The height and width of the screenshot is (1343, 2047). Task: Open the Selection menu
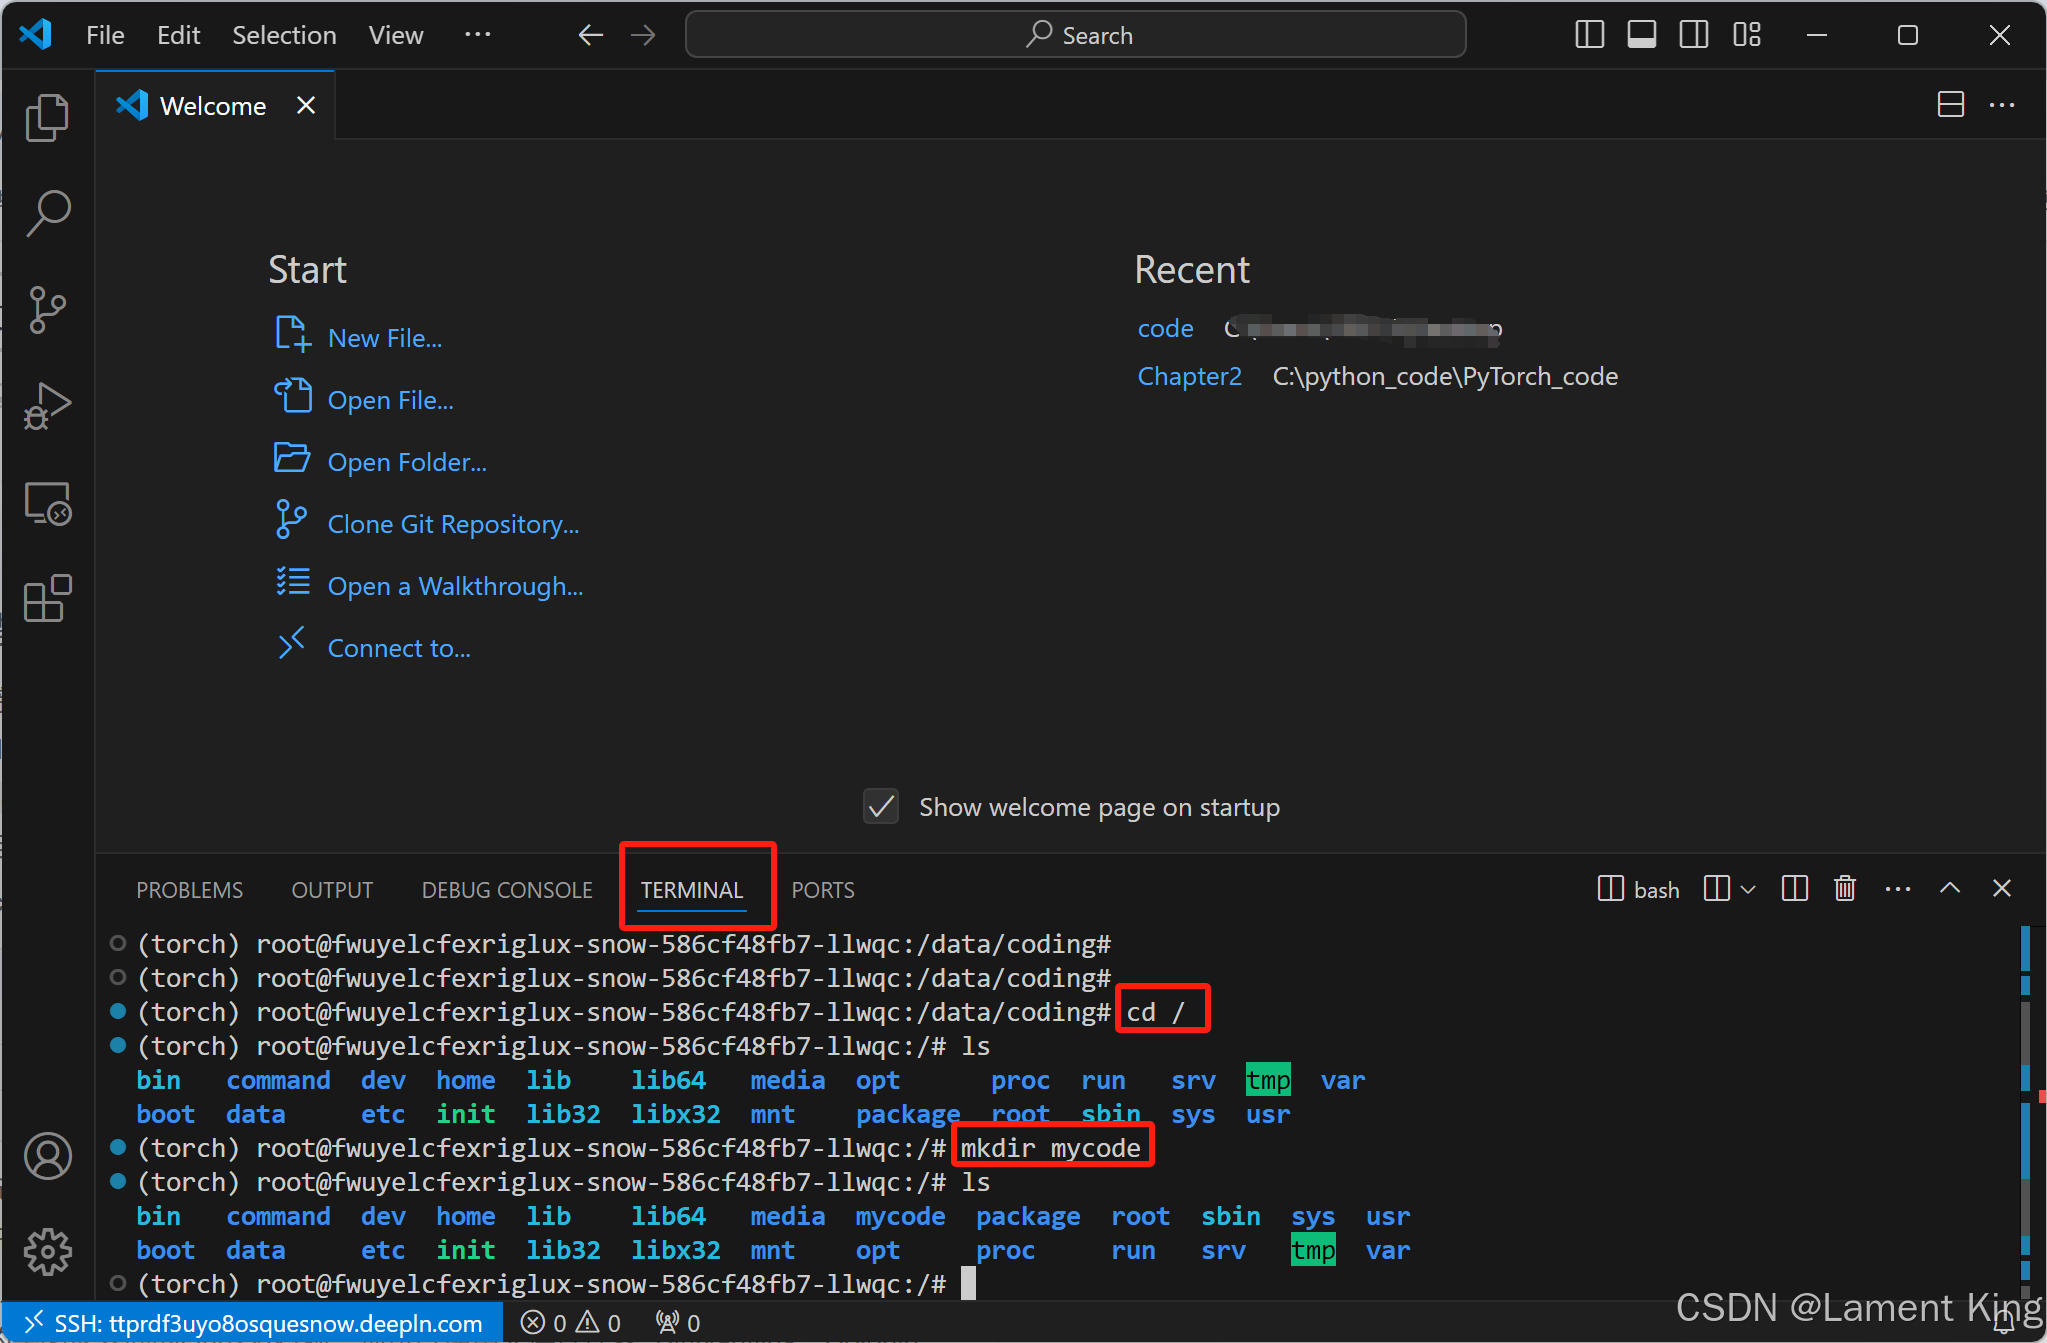point(284,35)
